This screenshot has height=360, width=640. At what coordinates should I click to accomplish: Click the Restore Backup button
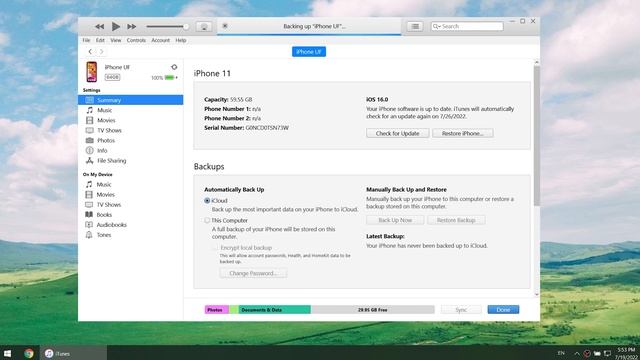click(456, 220)
